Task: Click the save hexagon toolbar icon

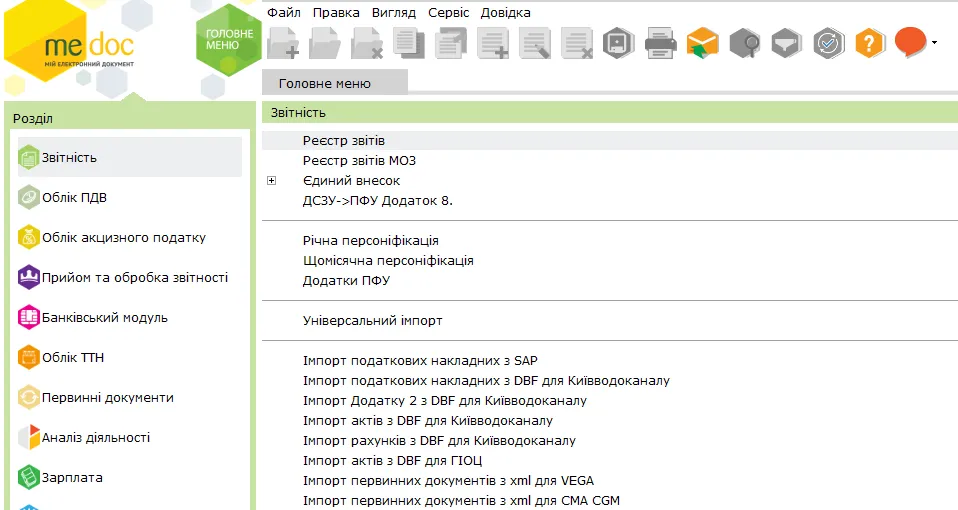Action: click(618, 43)
